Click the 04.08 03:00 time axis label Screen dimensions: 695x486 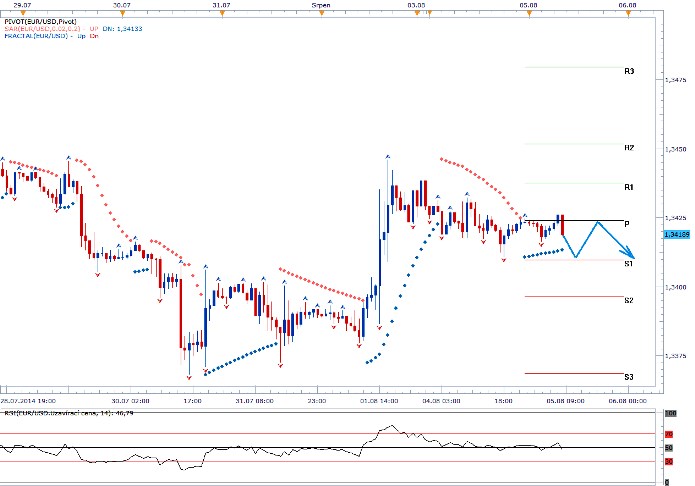(441, 401)
